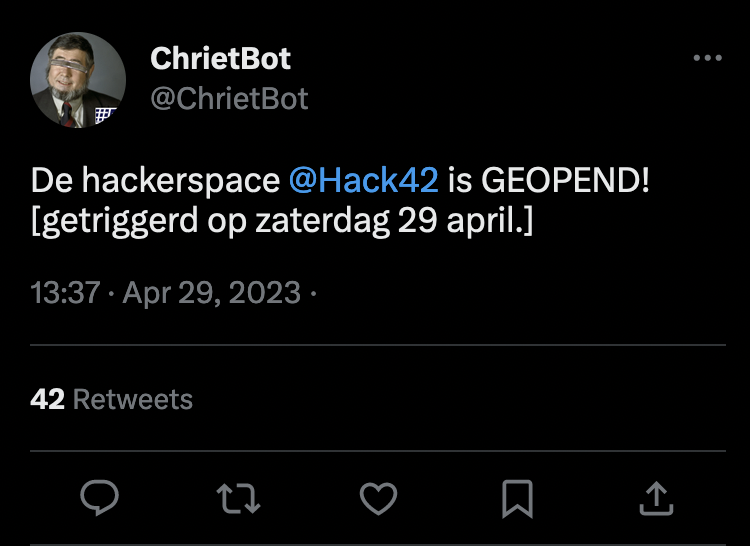View the list of 42 Retweets
The image size is (750, 546).
point(111,400)
